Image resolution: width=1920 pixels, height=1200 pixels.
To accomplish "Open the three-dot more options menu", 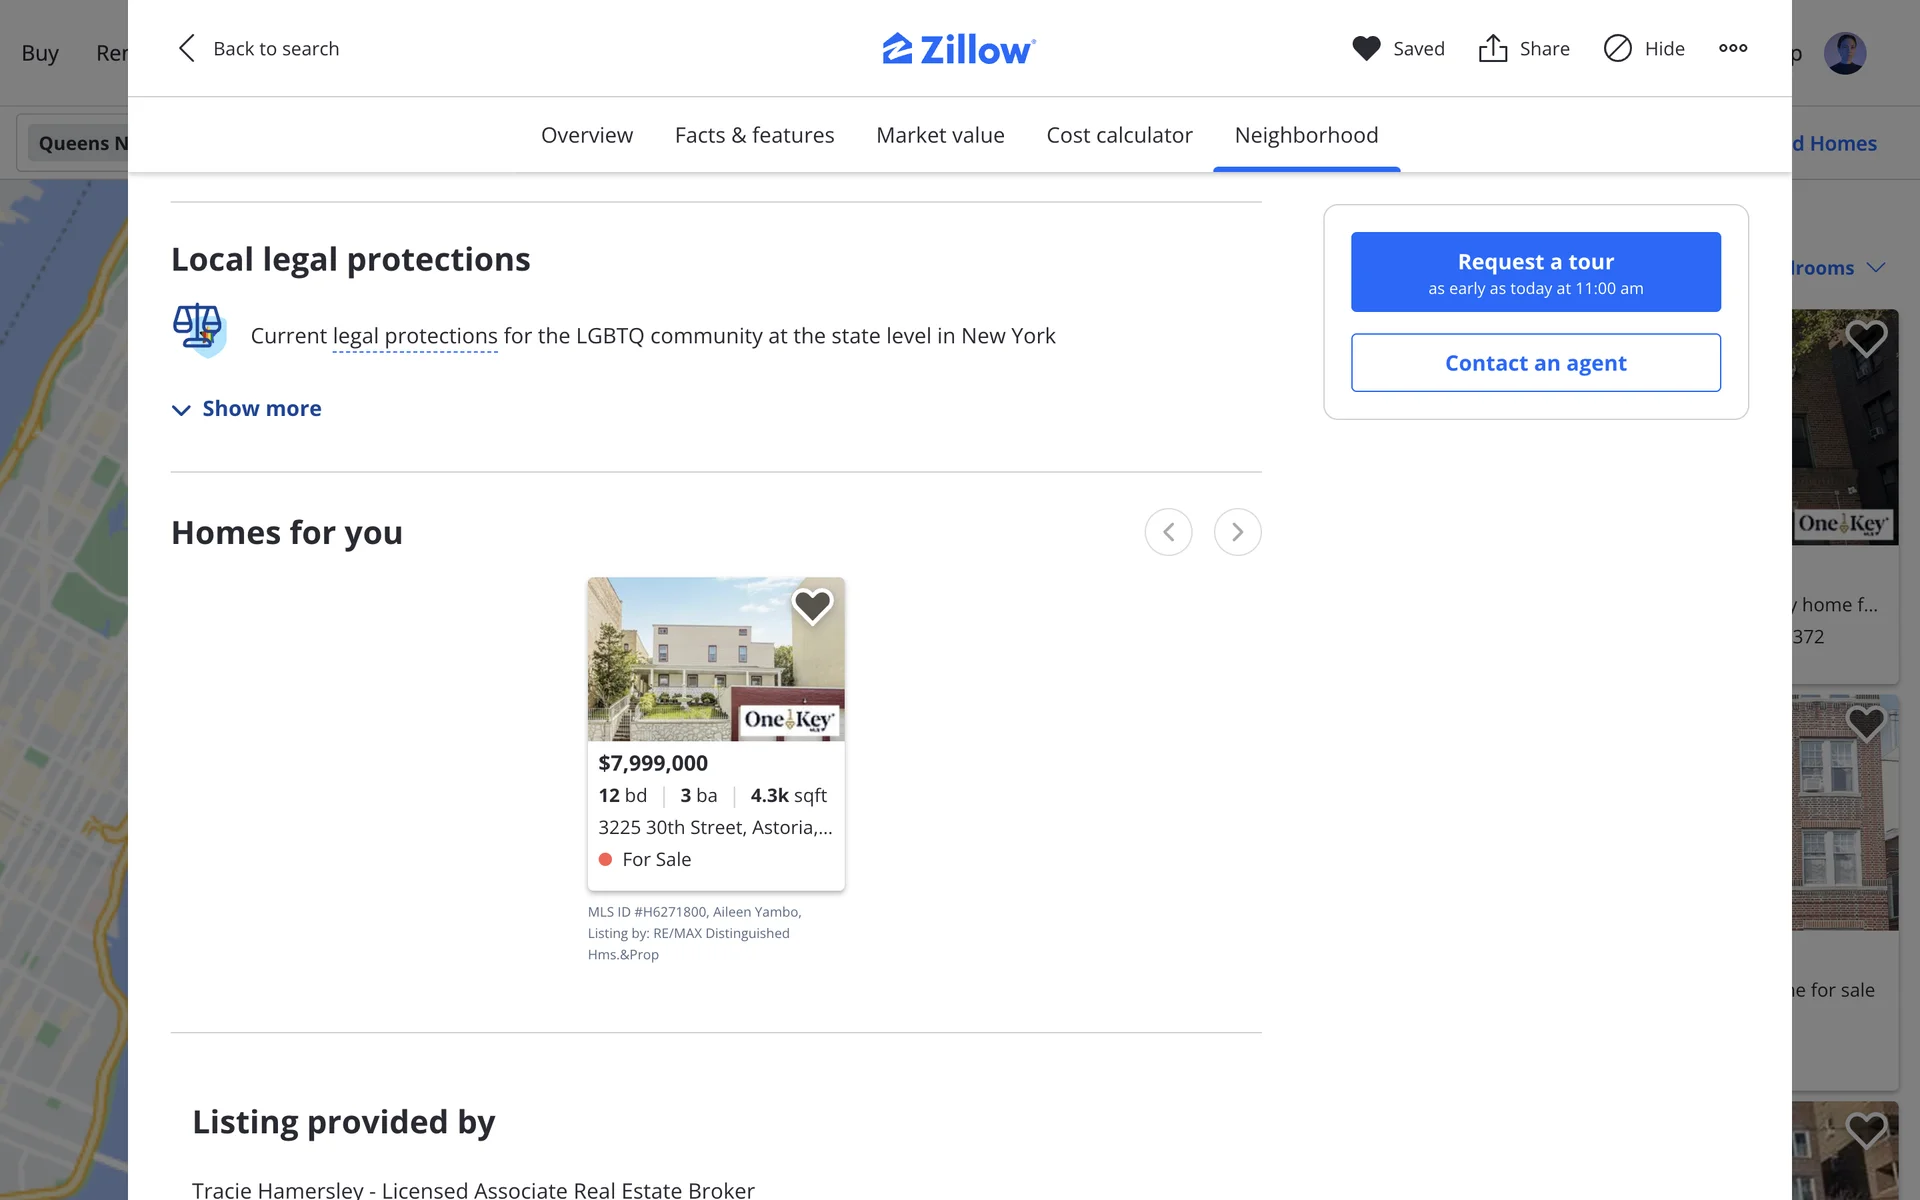I will click(1733, 48).
